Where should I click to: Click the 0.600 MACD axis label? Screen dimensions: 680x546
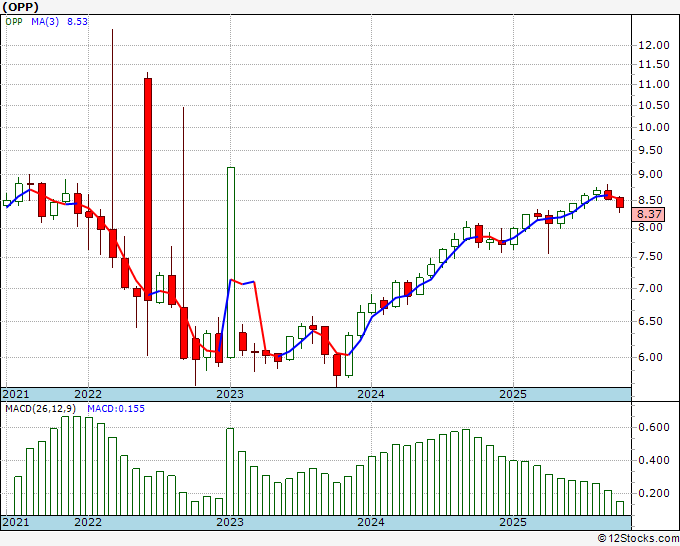pos(654,428)
